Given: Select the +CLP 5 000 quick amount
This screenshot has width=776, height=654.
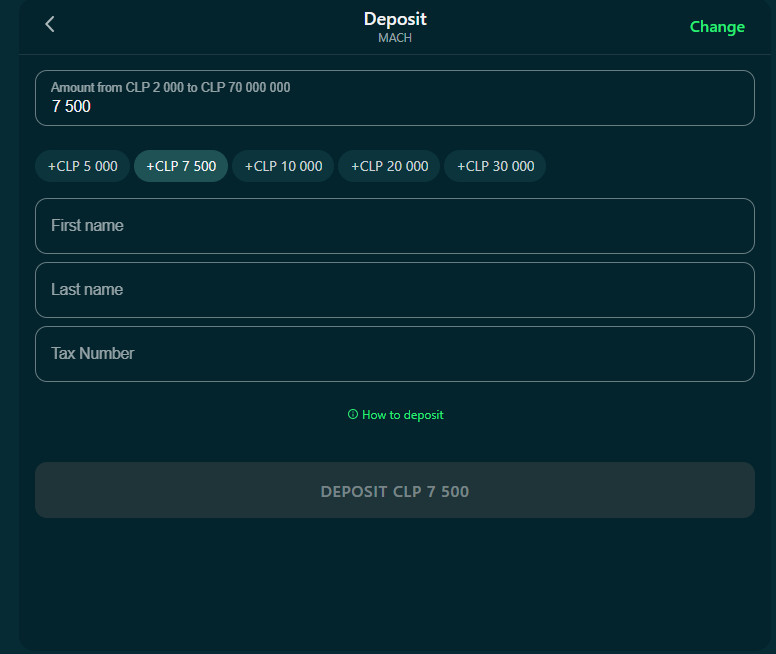Looking at the screenshot, I should 83,166.
